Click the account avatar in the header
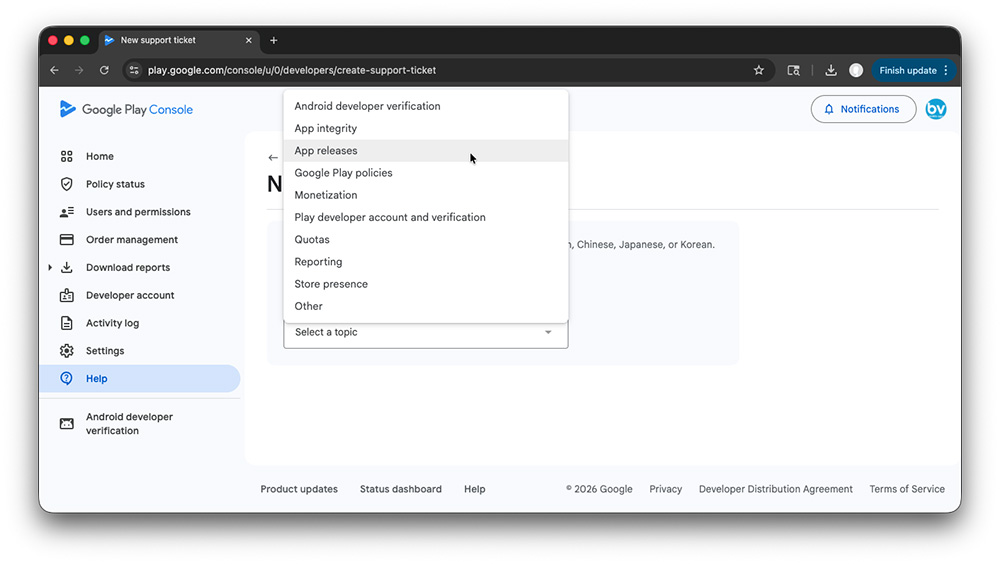The image size is (1000, 564). click(936, 109)
